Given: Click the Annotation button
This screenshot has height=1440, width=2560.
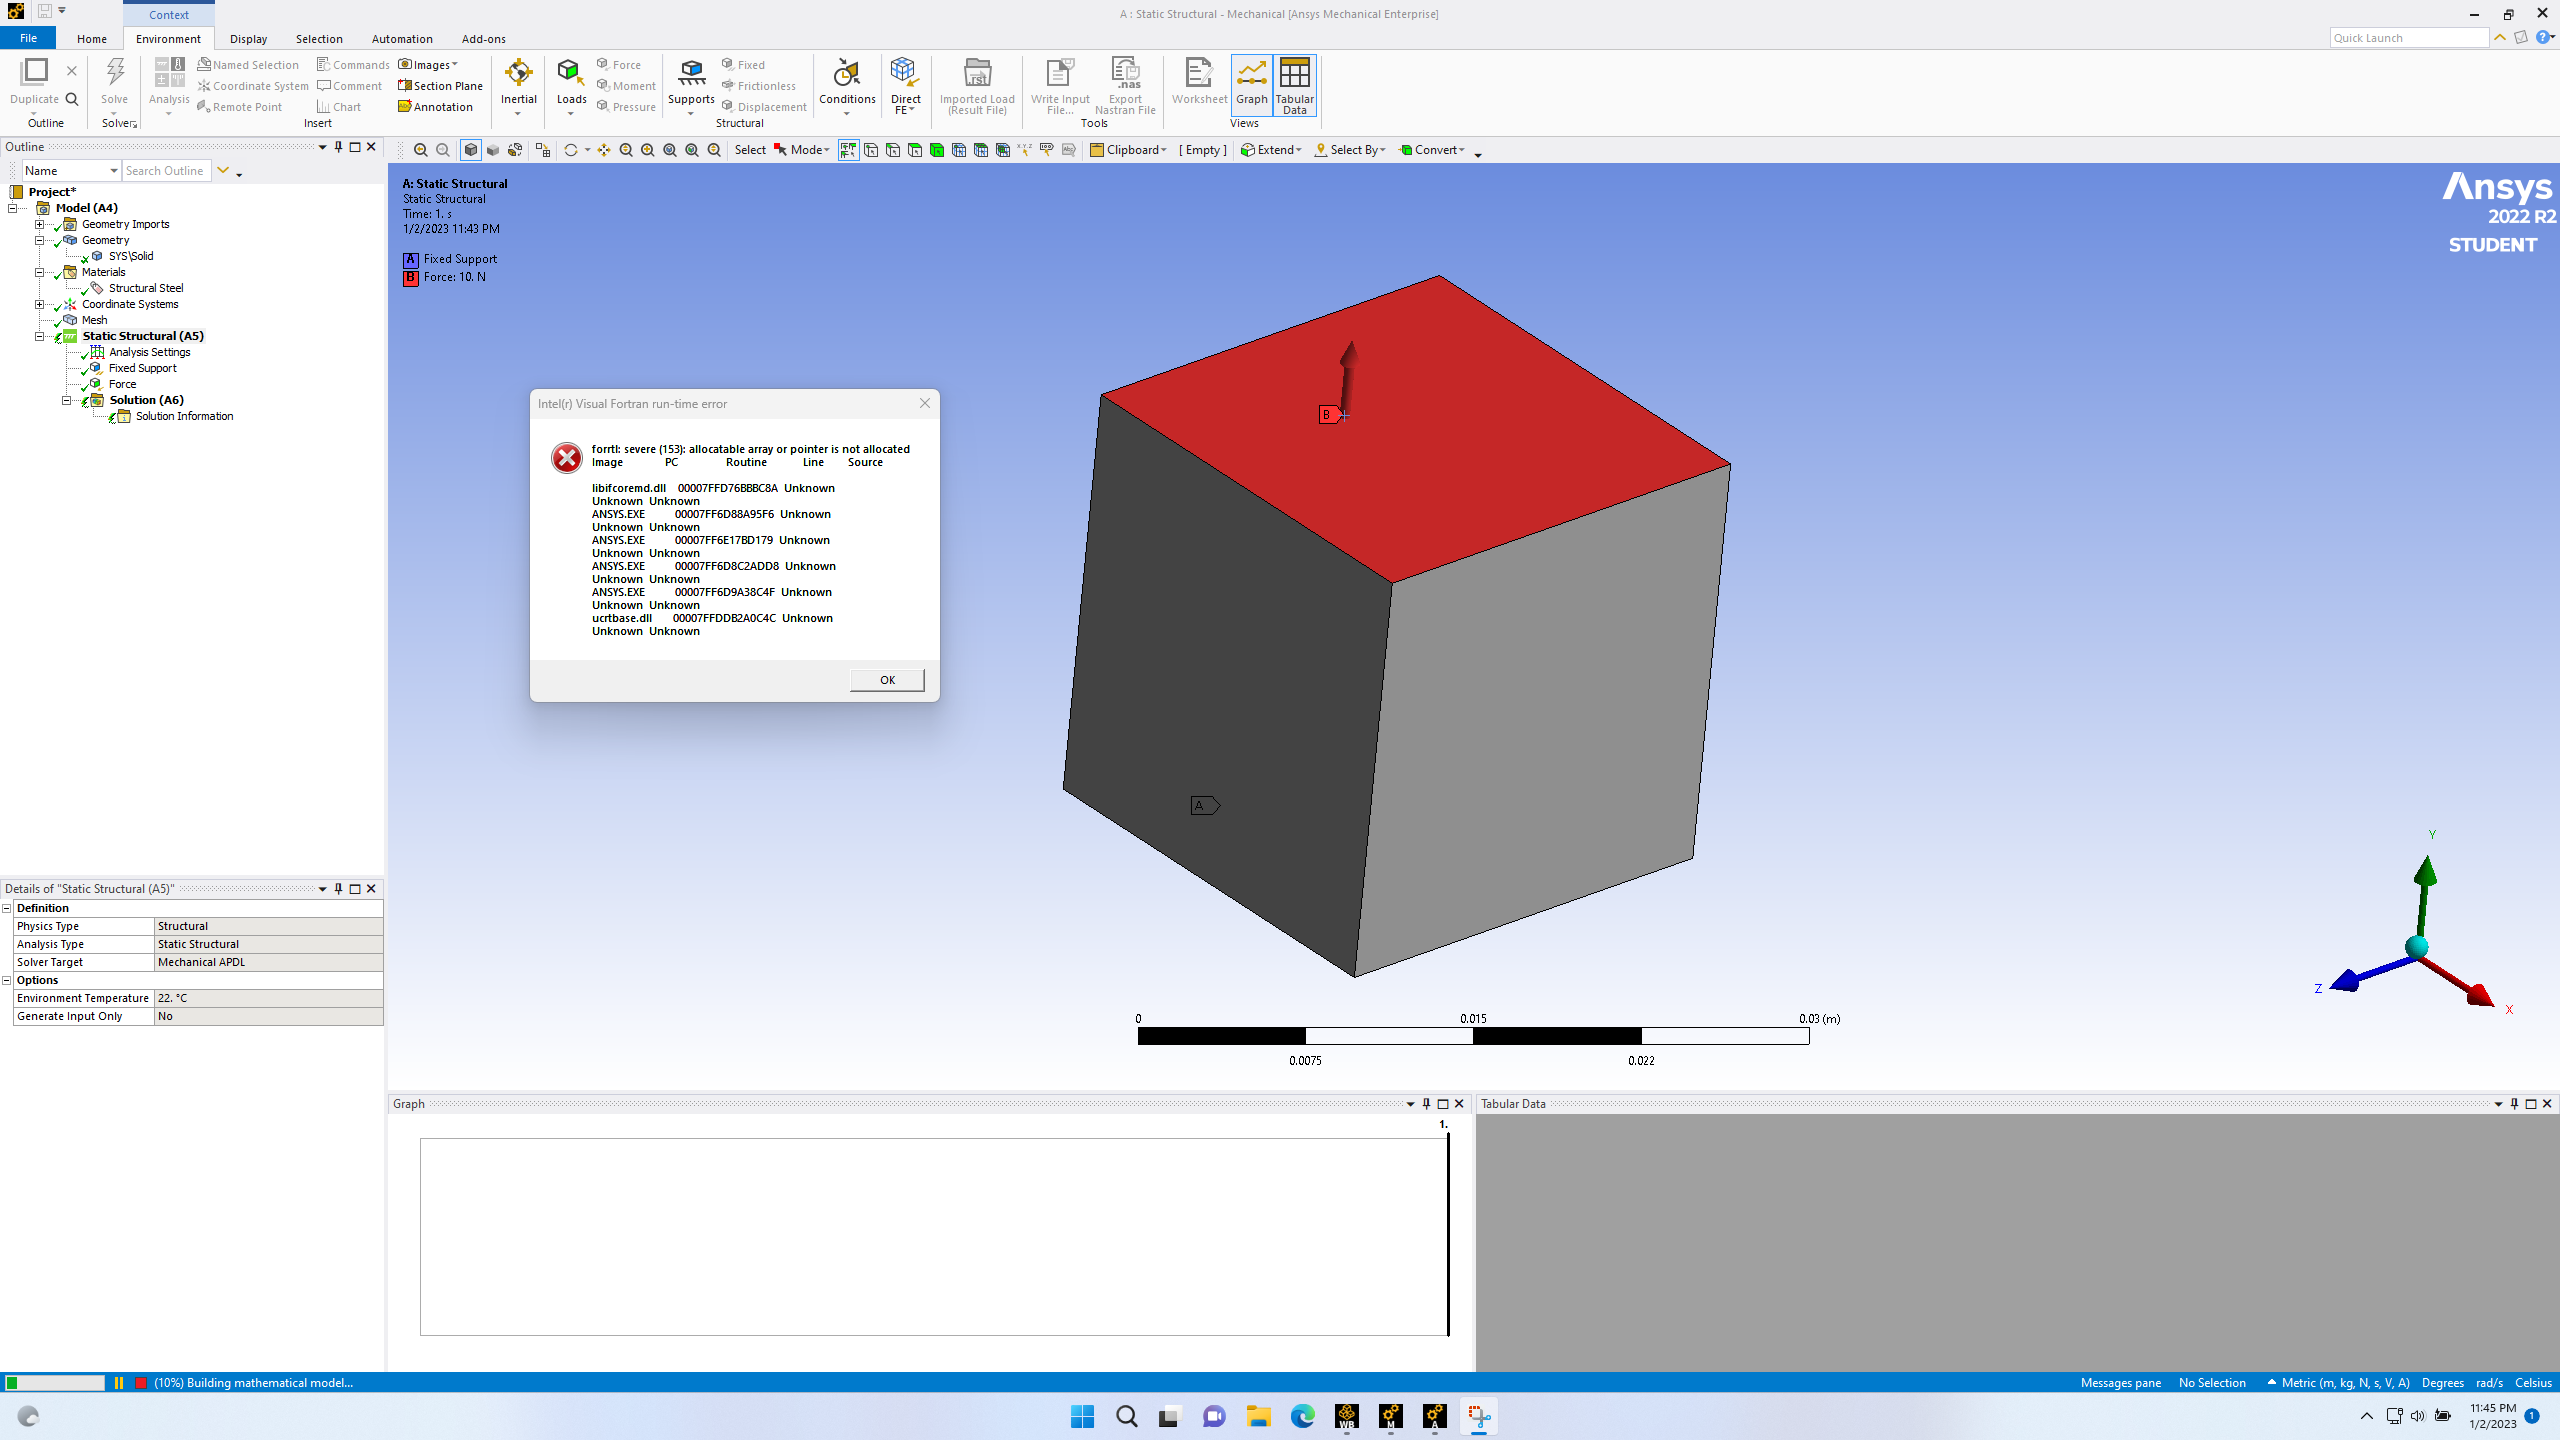Looking at the screenshot, I should coord(435,107).
